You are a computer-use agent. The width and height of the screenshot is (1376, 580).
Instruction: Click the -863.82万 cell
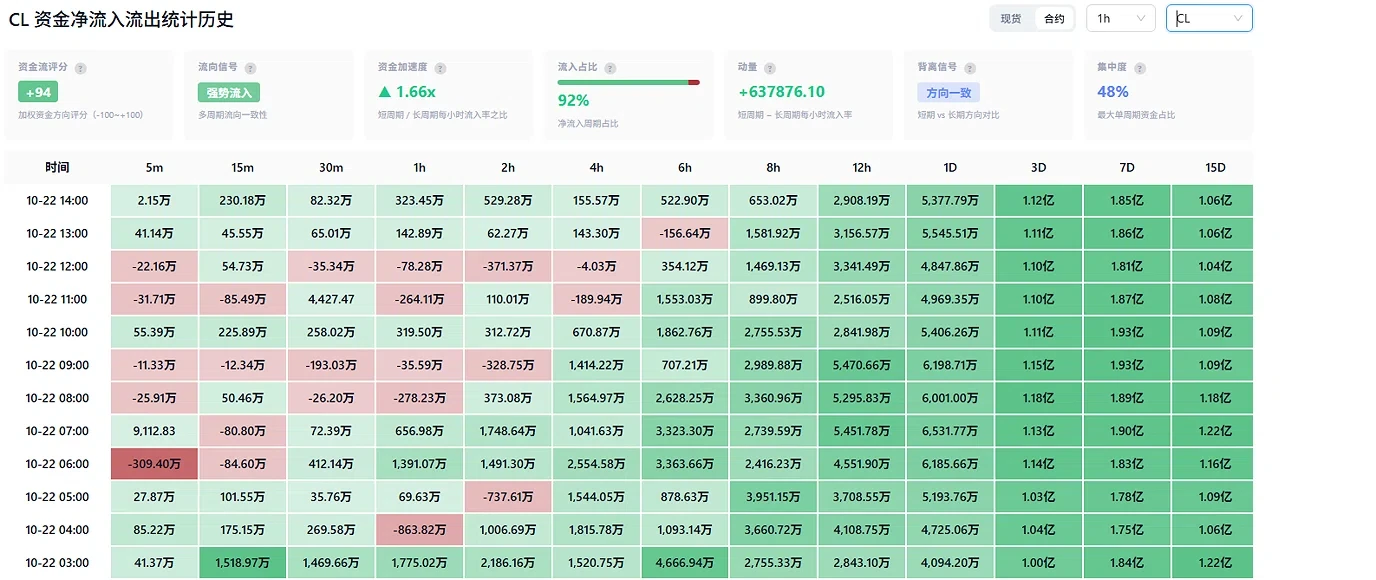[419, 530]
